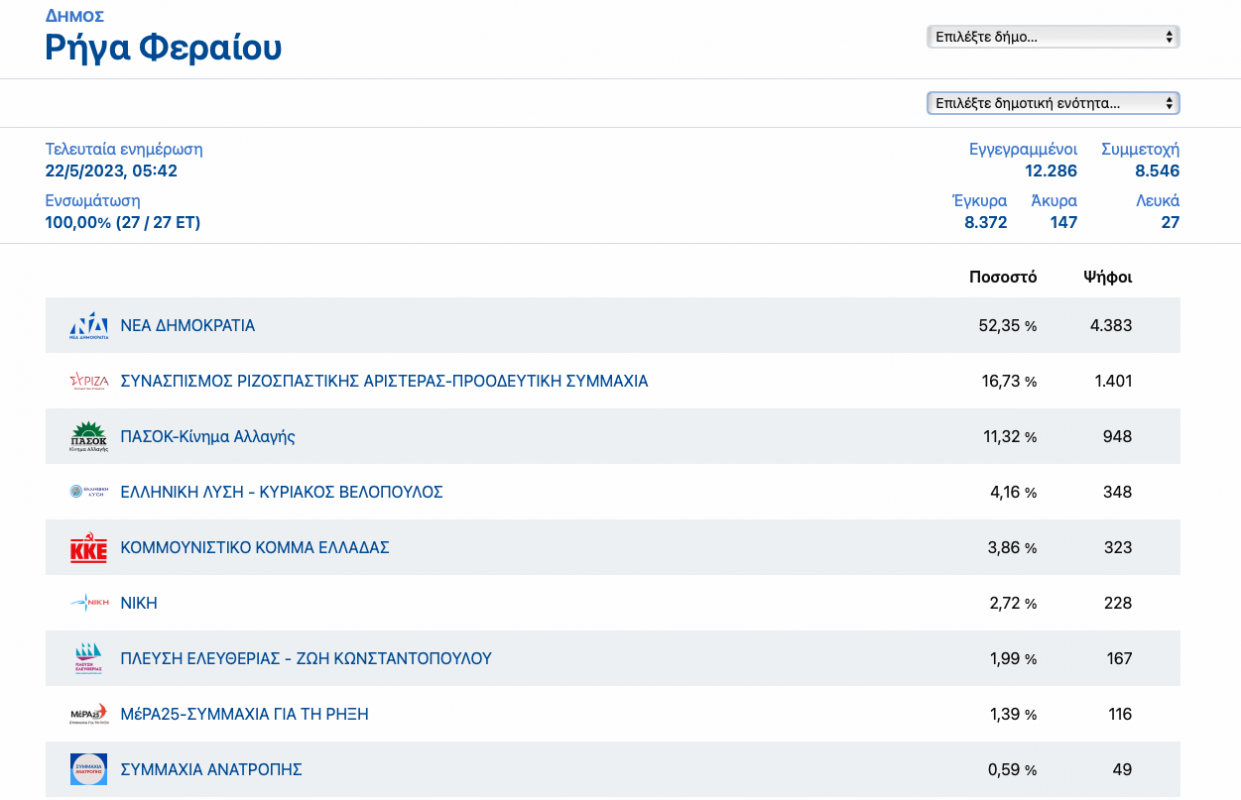Click the valid votes value '8.372'
The width and height of the screenshot is (1241, 800).
point(986,222)
